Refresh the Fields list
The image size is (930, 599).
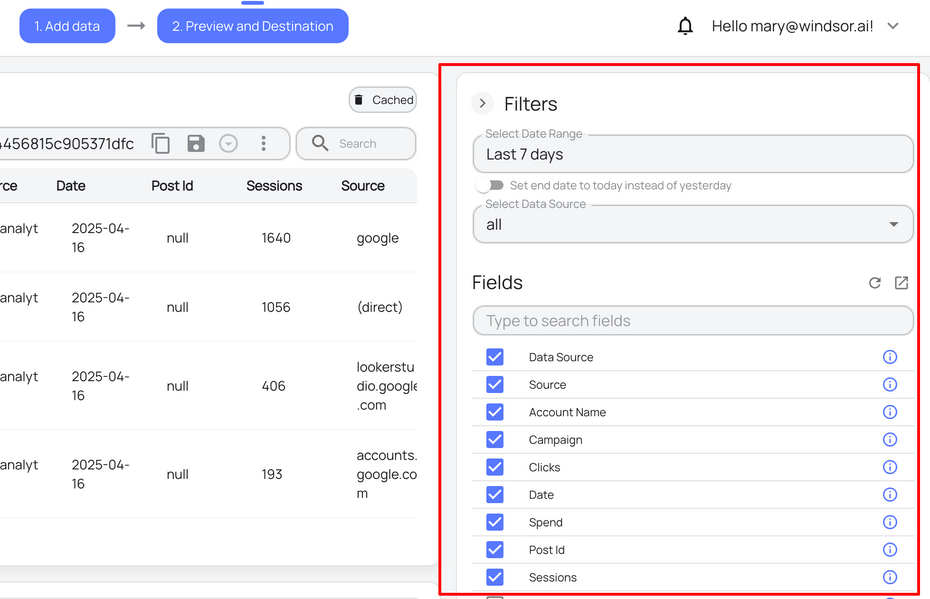(x=874, y=283)
